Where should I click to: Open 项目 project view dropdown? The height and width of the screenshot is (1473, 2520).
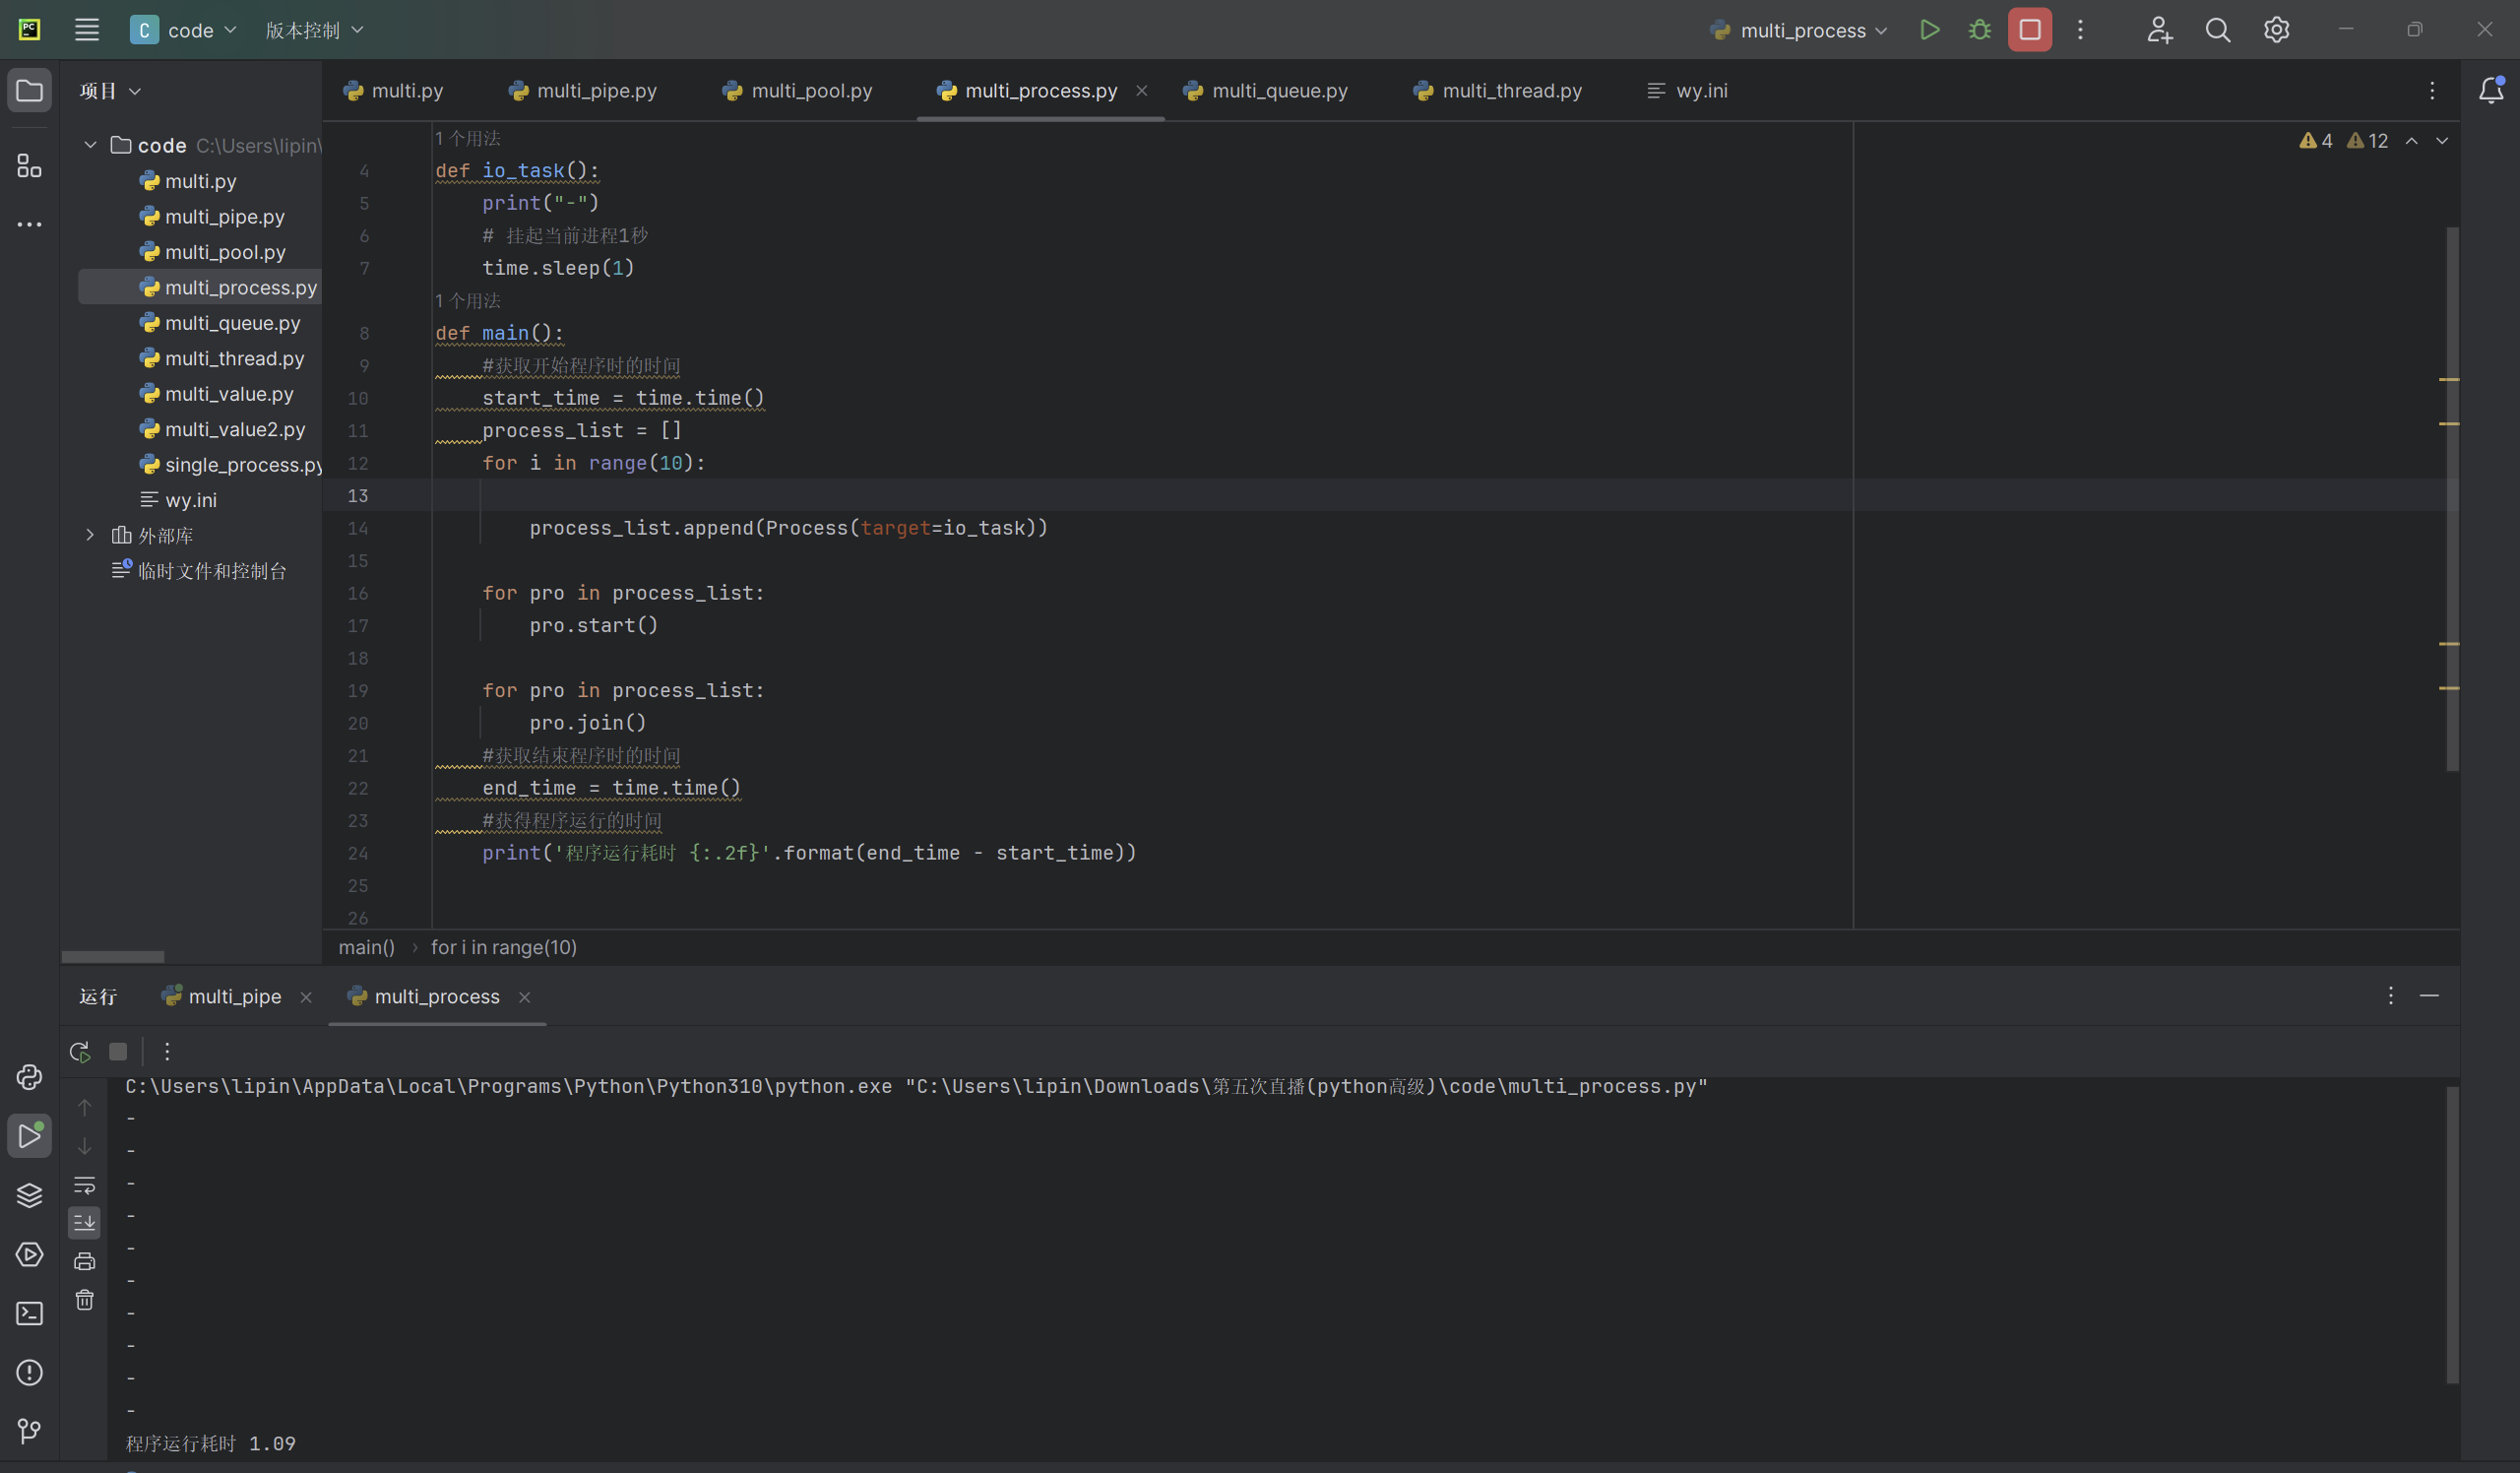110,91
